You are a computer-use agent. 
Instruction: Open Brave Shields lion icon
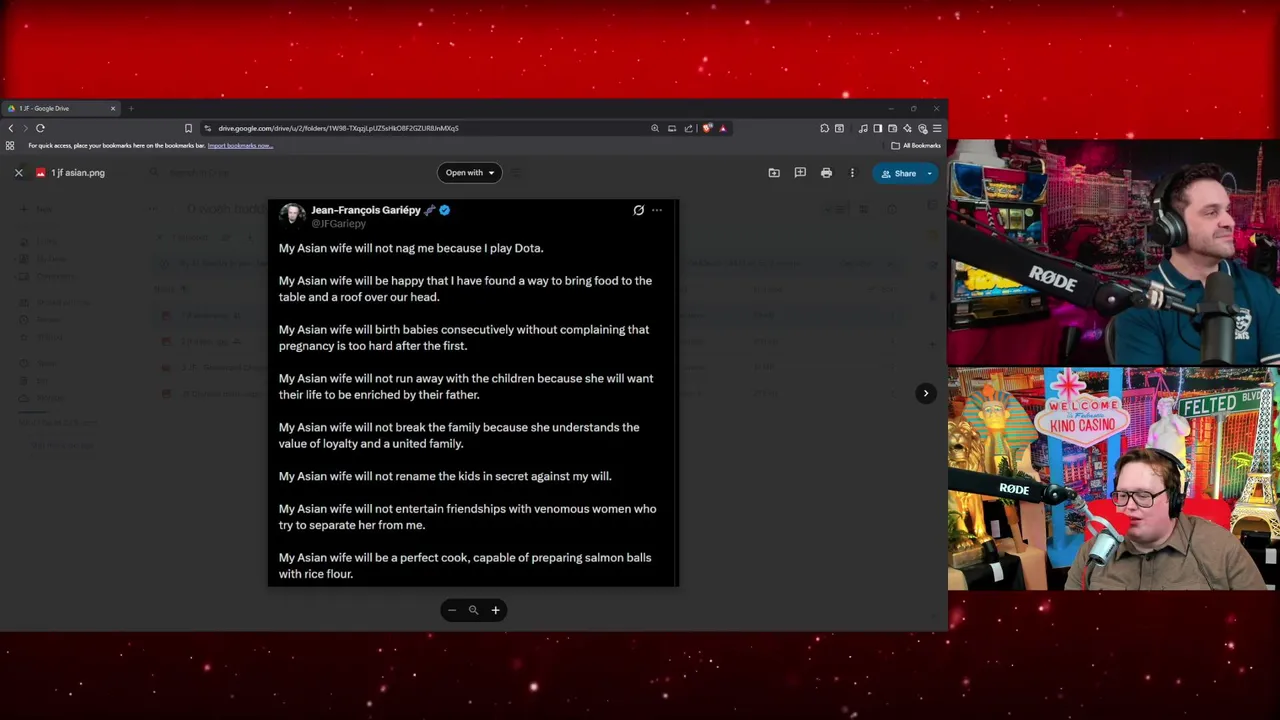[x=707, y=128]
